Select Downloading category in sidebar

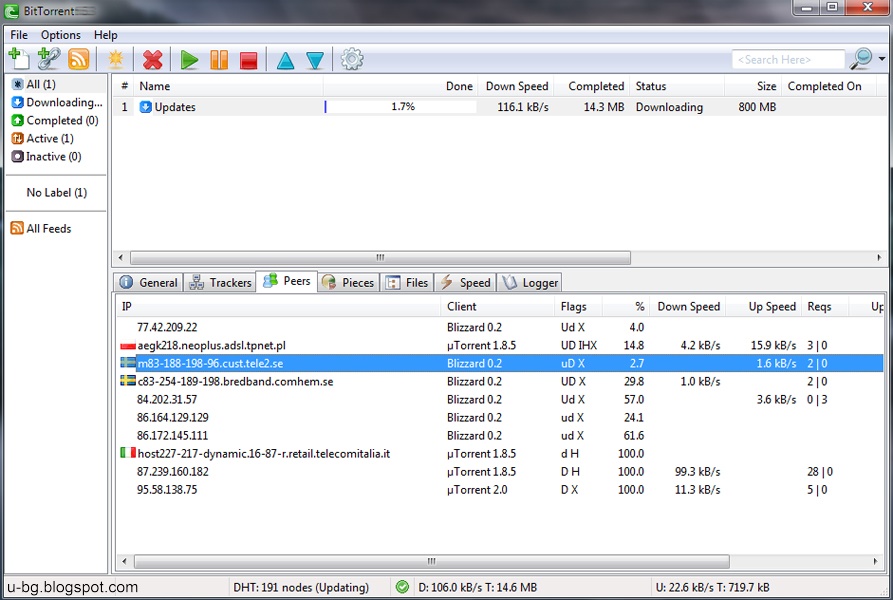point(58,102)
